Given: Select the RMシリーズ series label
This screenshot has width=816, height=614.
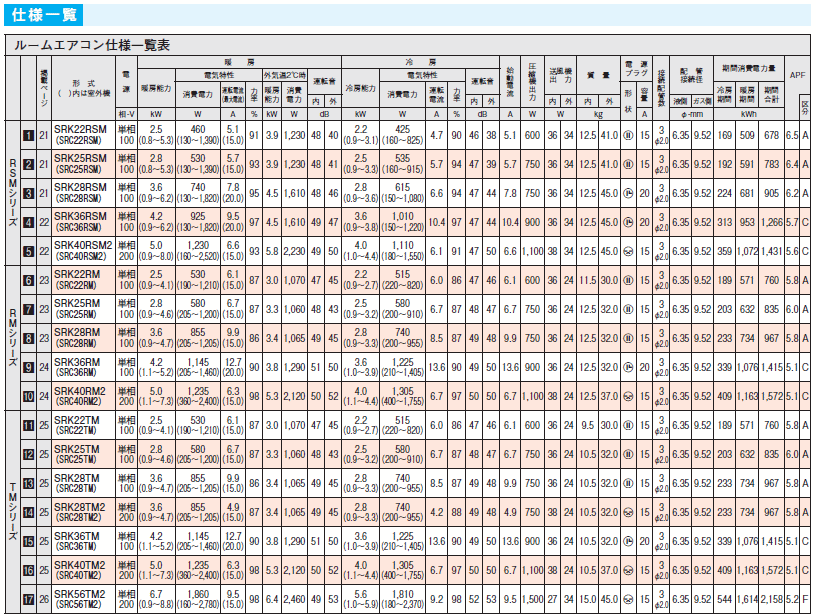Looking at the screenshot, I should coord(13,338).
